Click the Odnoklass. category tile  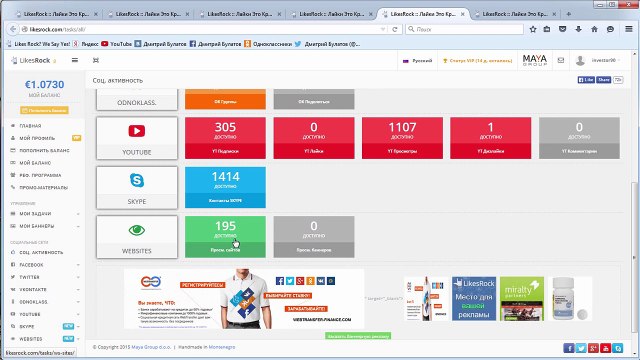point(137,99)
